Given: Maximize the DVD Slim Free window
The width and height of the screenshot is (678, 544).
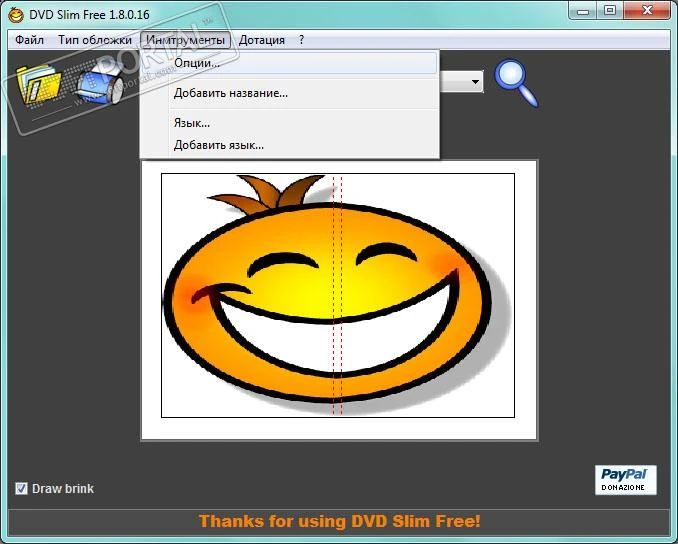Looking at the screenshot, I should coord(609,12).
